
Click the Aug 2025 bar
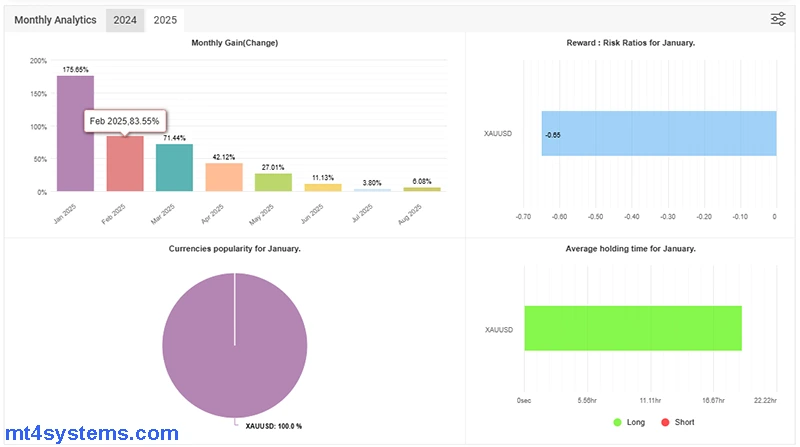click(422, 188)
